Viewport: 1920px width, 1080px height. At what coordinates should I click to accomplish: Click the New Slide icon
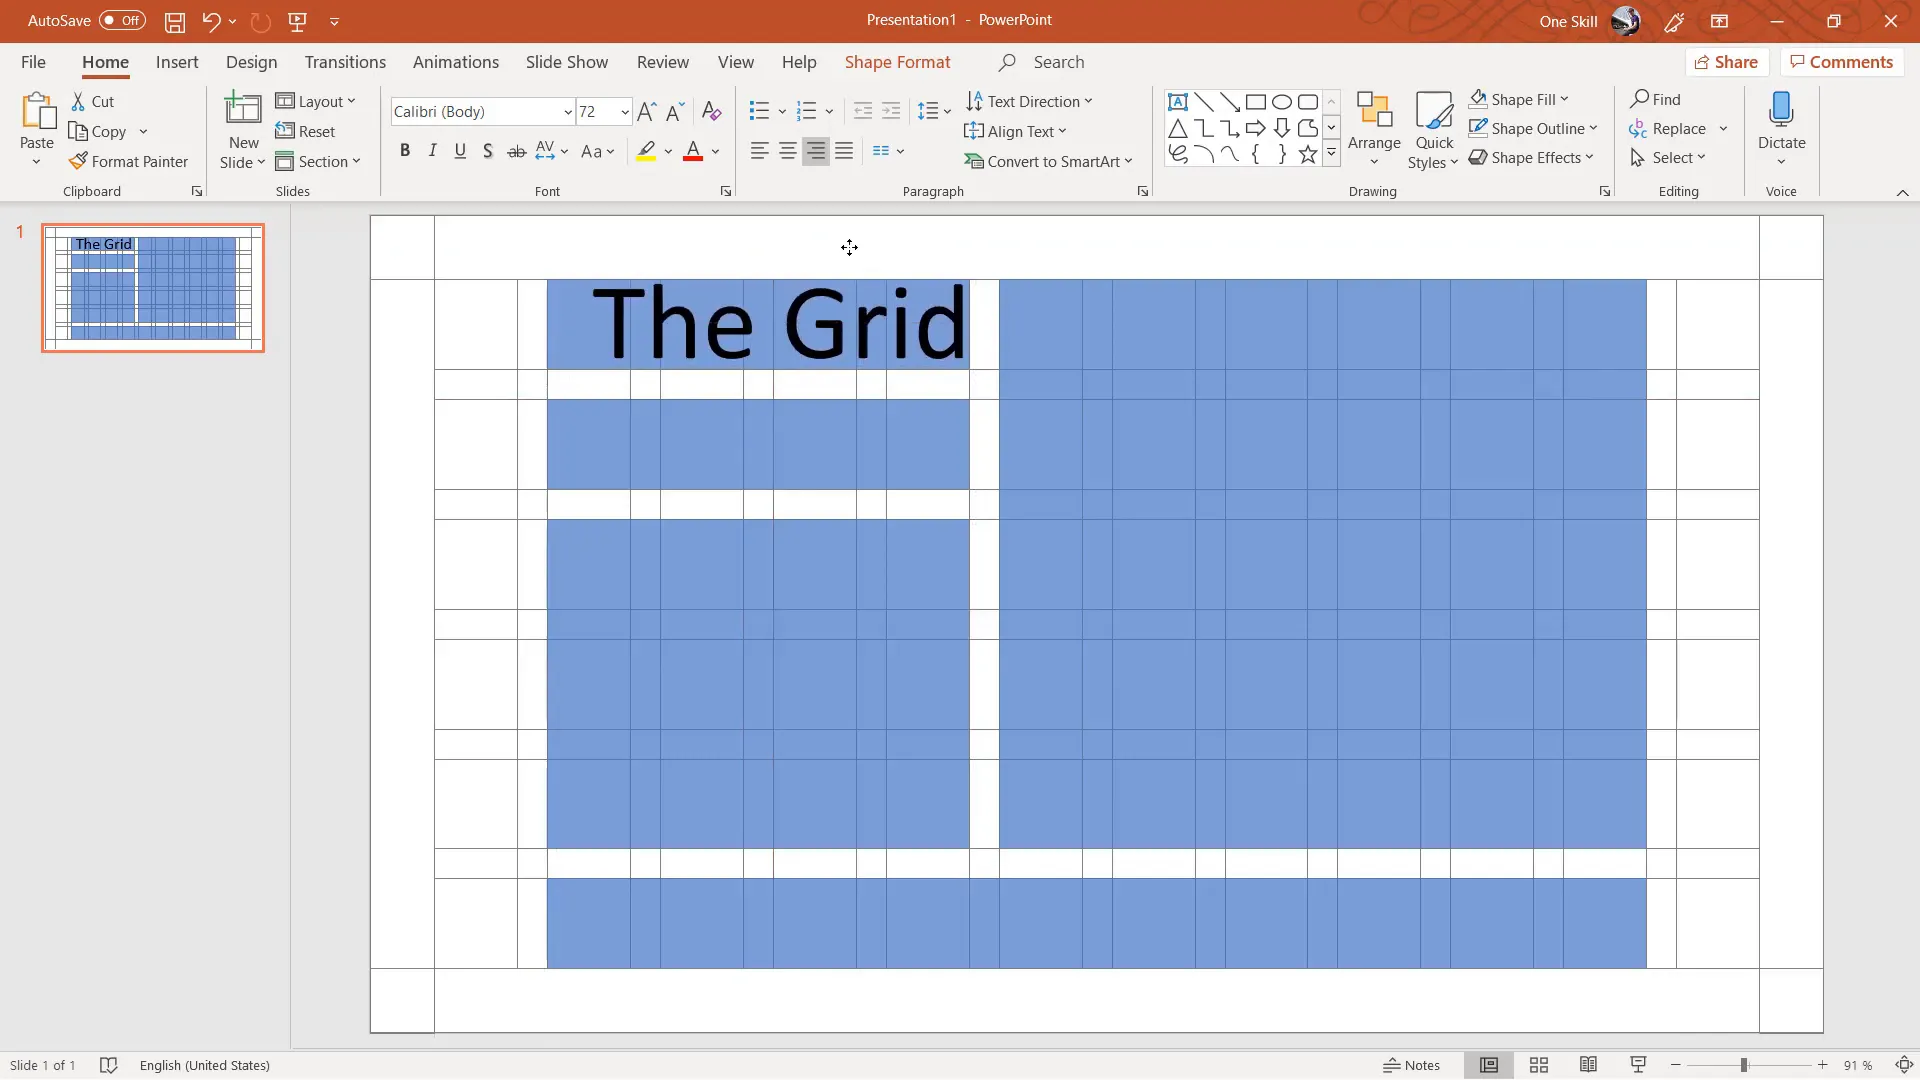[243, 109]
